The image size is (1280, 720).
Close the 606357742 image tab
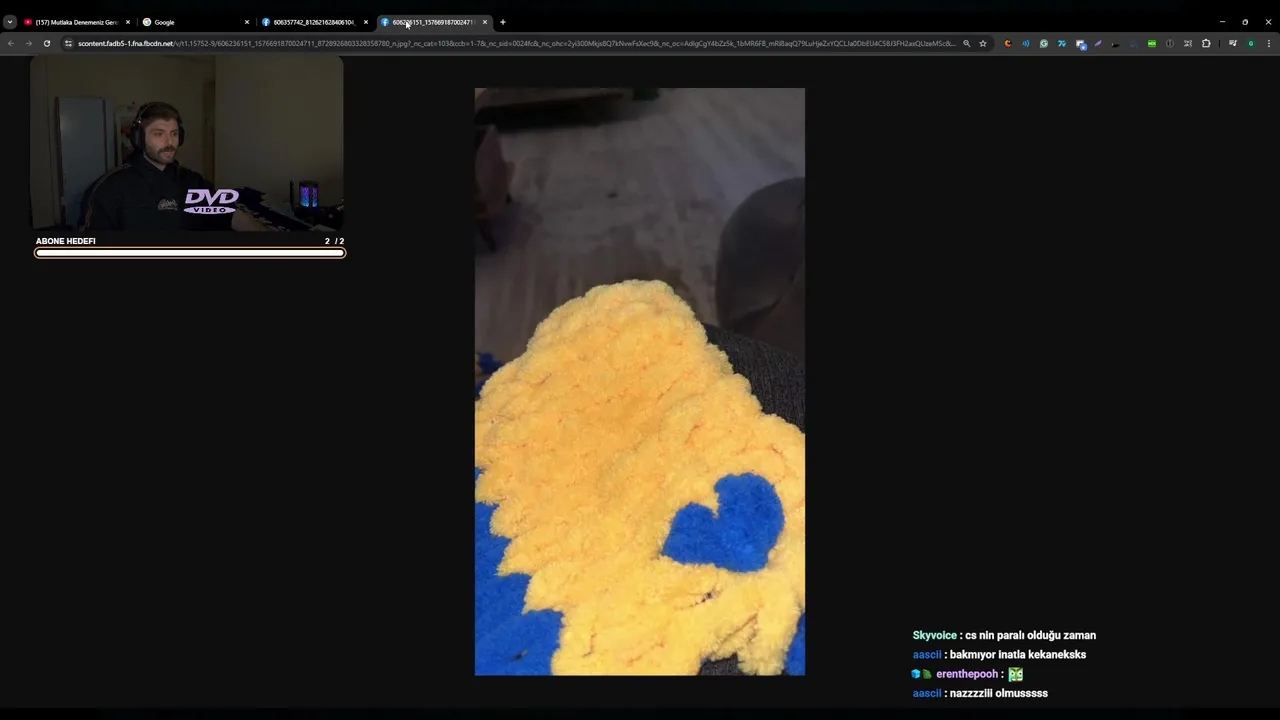tap(366, 22)
